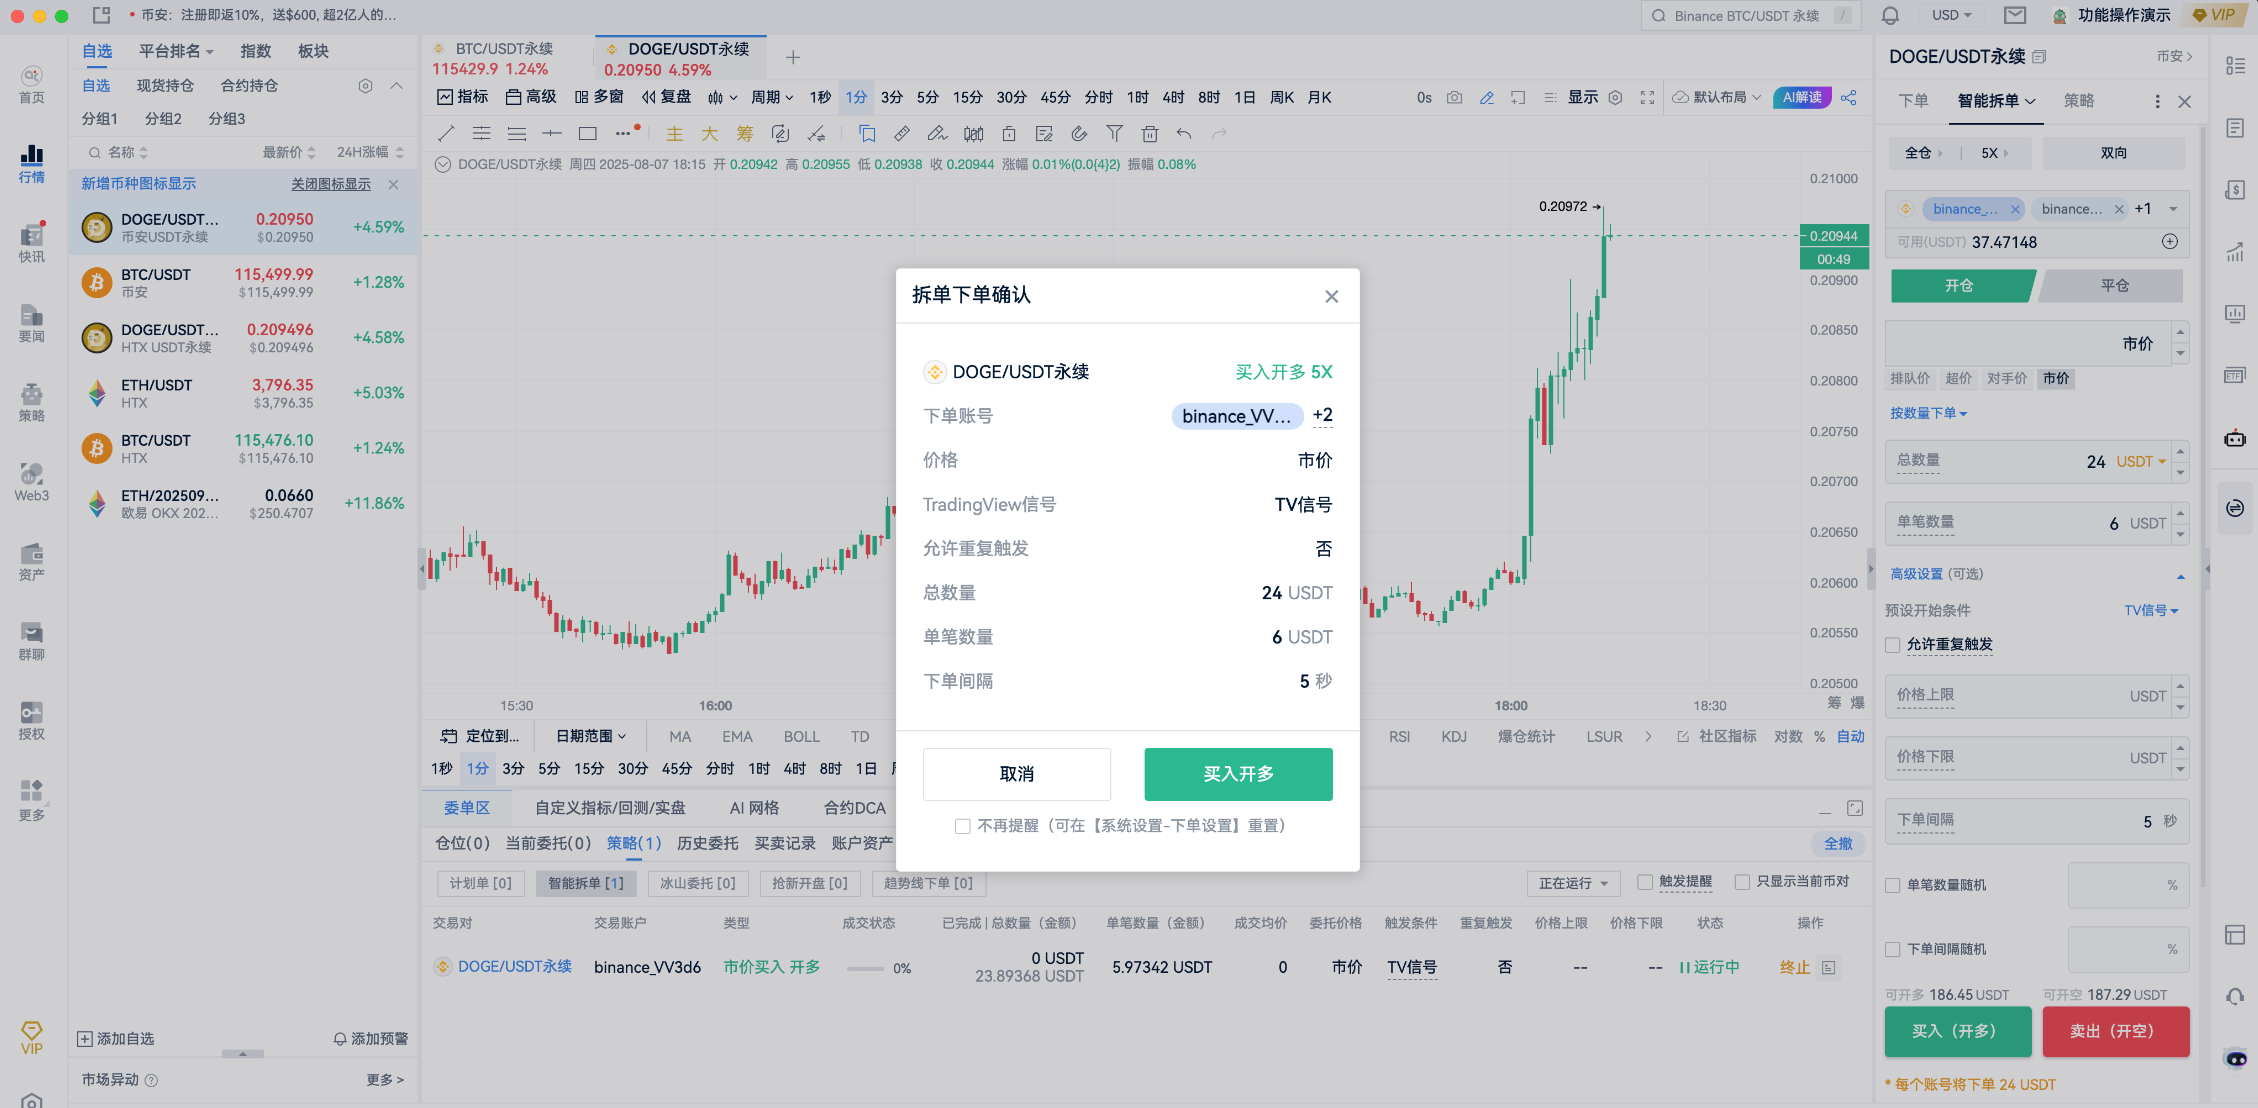Open the 平台排名 tab in watchlist
Viewport: 2258px width, 1108px height.
[176, 51]
